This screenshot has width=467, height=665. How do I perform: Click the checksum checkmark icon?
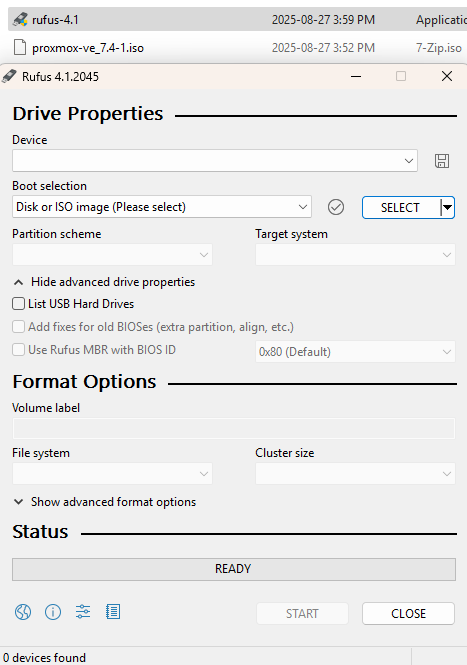tap(336, 207)
